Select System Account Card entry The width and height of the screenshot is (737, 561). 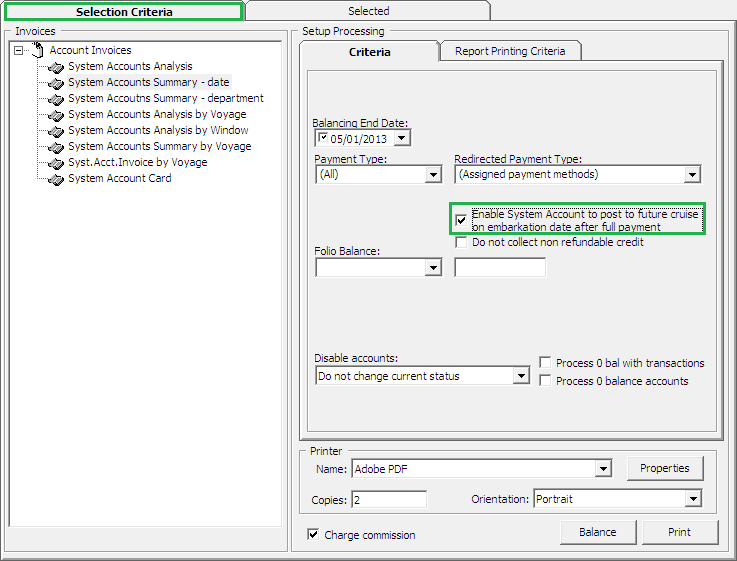[x=120, y=178]
